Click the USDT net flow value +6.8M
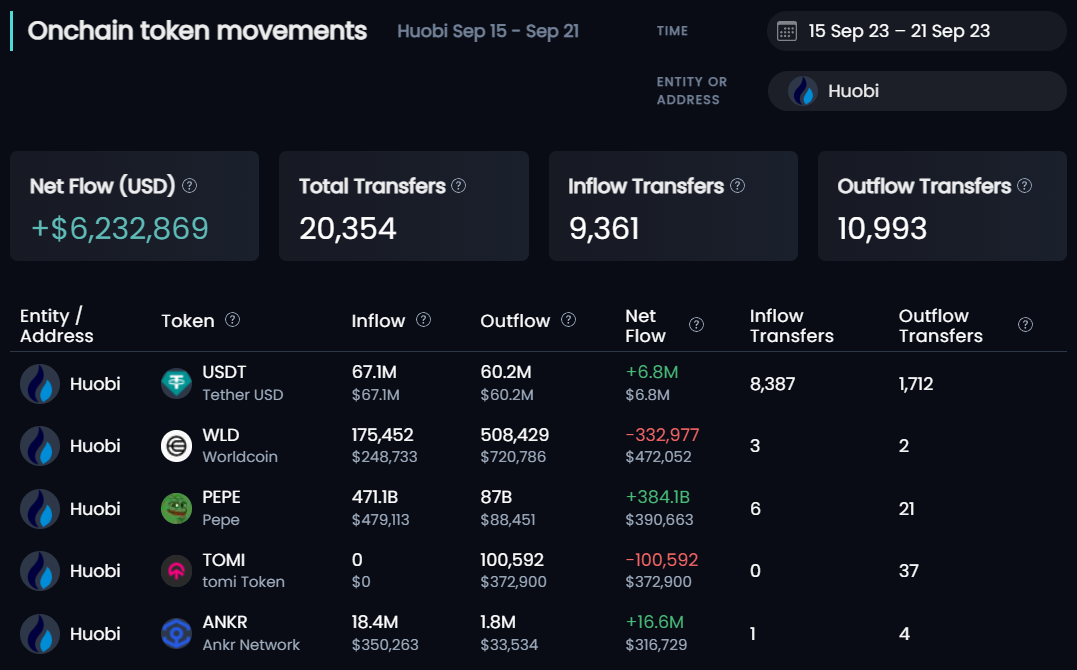This screenshot has height=670, width=1077. [652, 372]
